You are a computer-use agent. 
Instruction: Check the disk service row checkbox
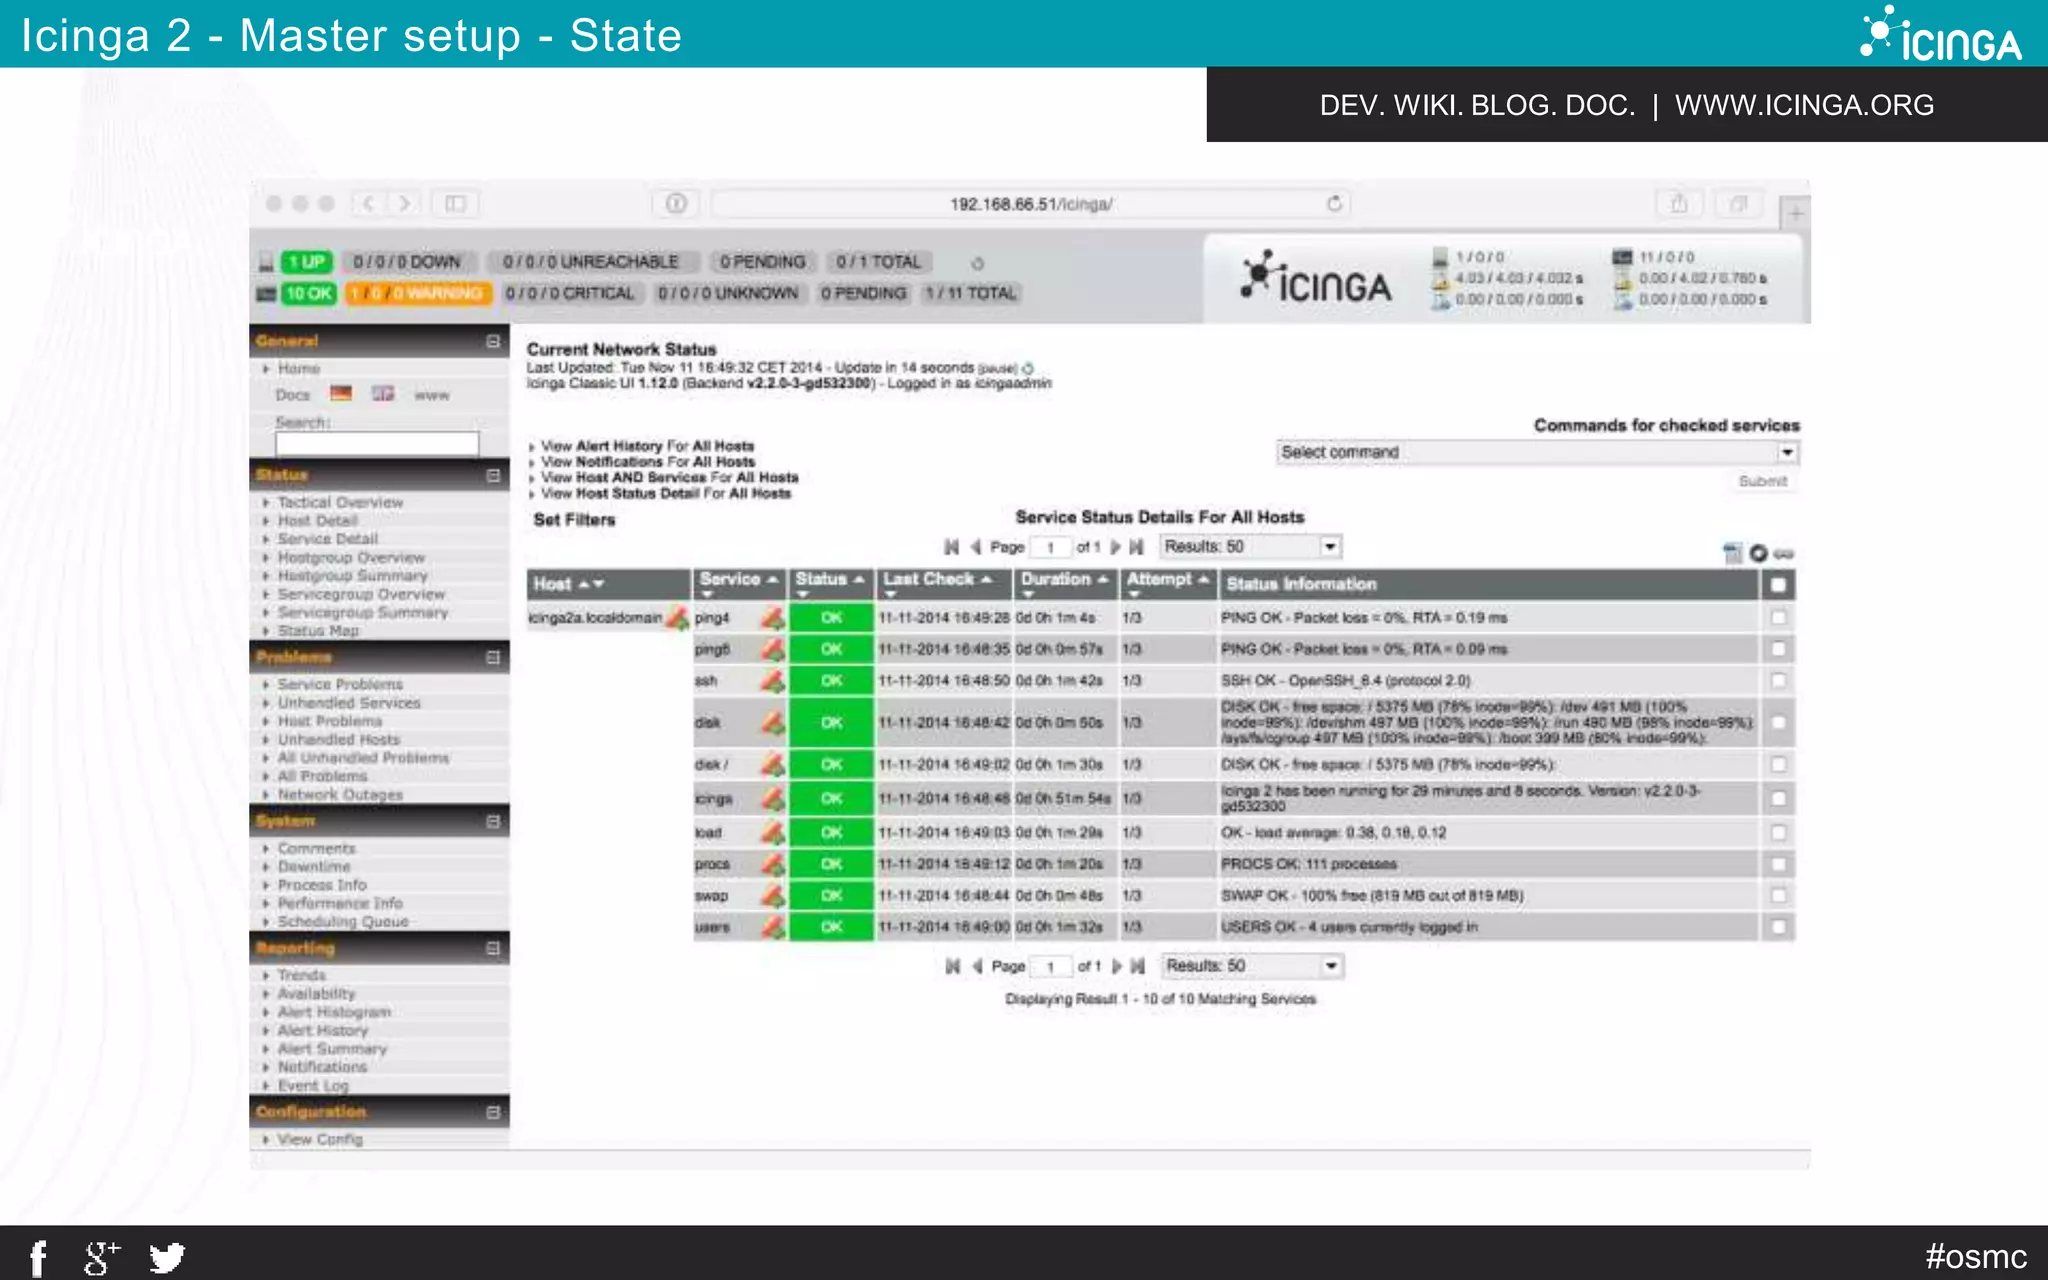click(x=1778, y=722)
